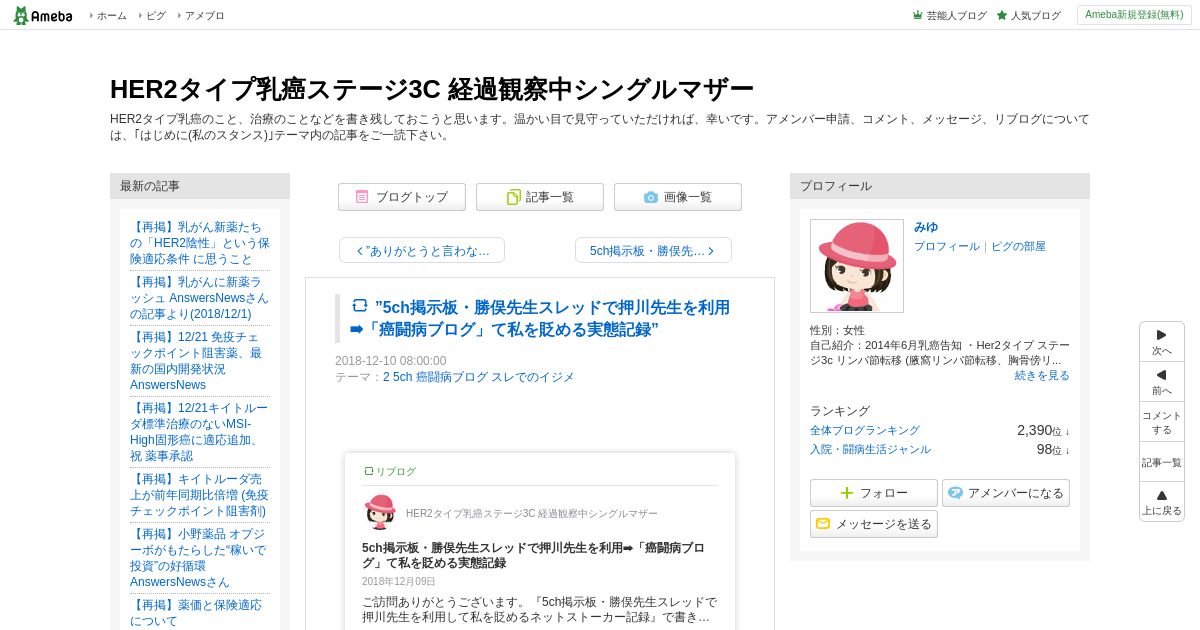Open ピグ in the top bar
Image resolution: width=1200 pixels, height=630 pixels.
[x=156, y=16]
